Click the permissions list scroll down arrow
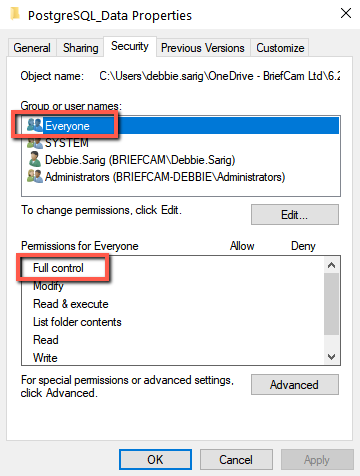Viewport: 360px width, 476px height. (332, 356)
